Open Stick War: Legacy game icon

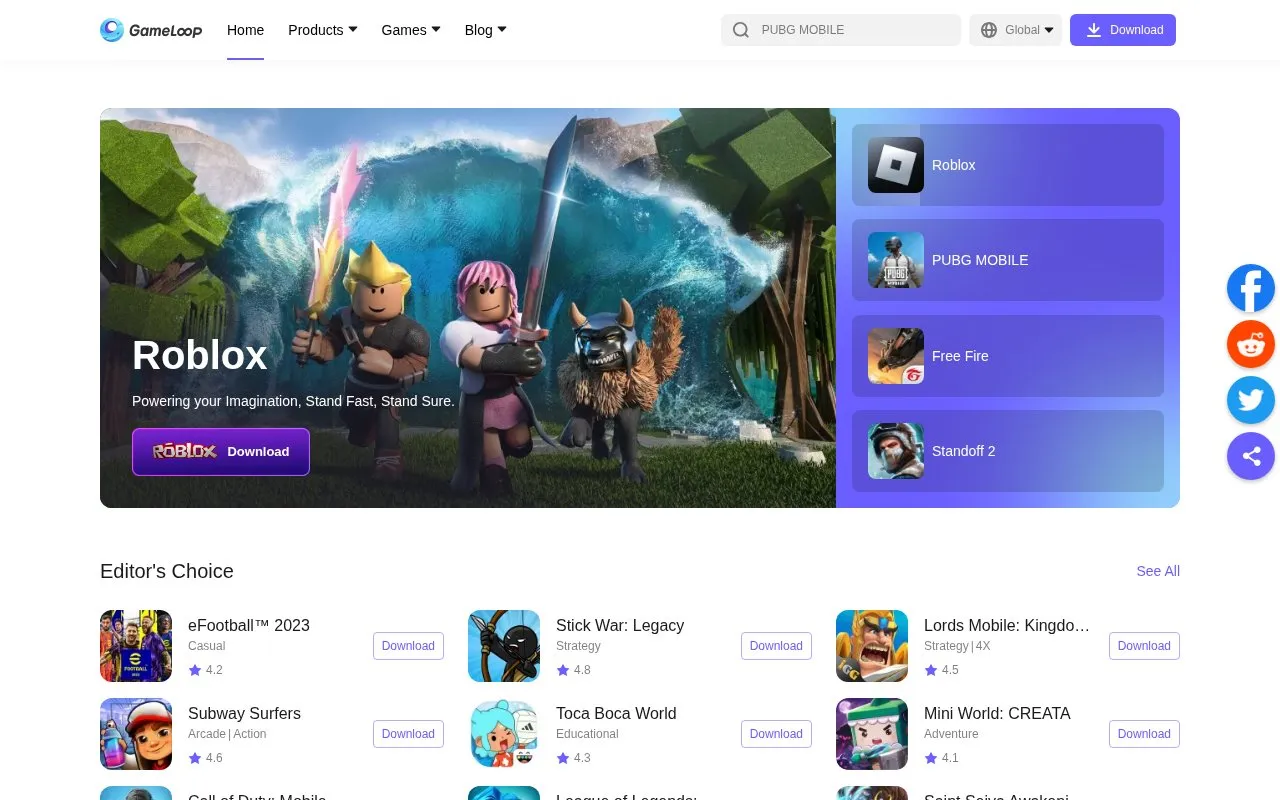(x=504, y=646)
